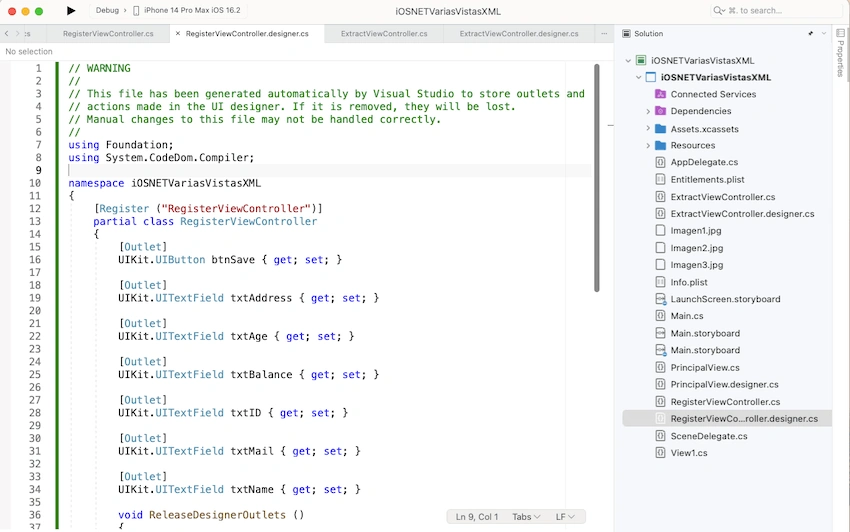The width and height of the screenshot is (850, 532).
Task: Click the LaunchScreen.storyboard file icon
Action: tap(660, 299)
